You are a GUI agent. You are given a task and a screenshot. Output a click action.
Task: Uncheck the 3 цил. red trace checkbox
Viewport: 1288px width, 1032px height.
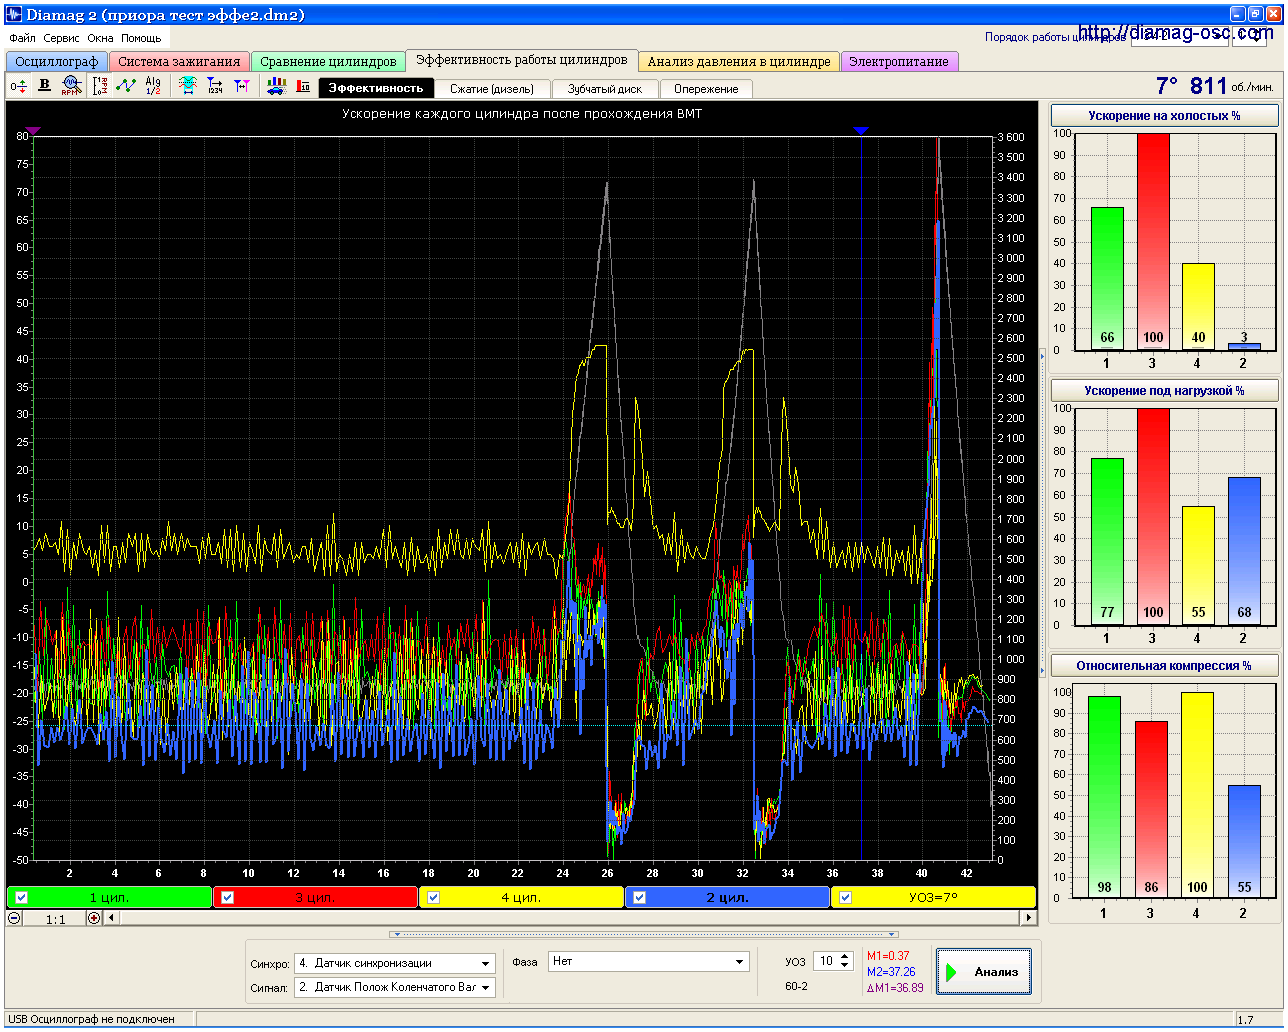click(x=227, y=897)
